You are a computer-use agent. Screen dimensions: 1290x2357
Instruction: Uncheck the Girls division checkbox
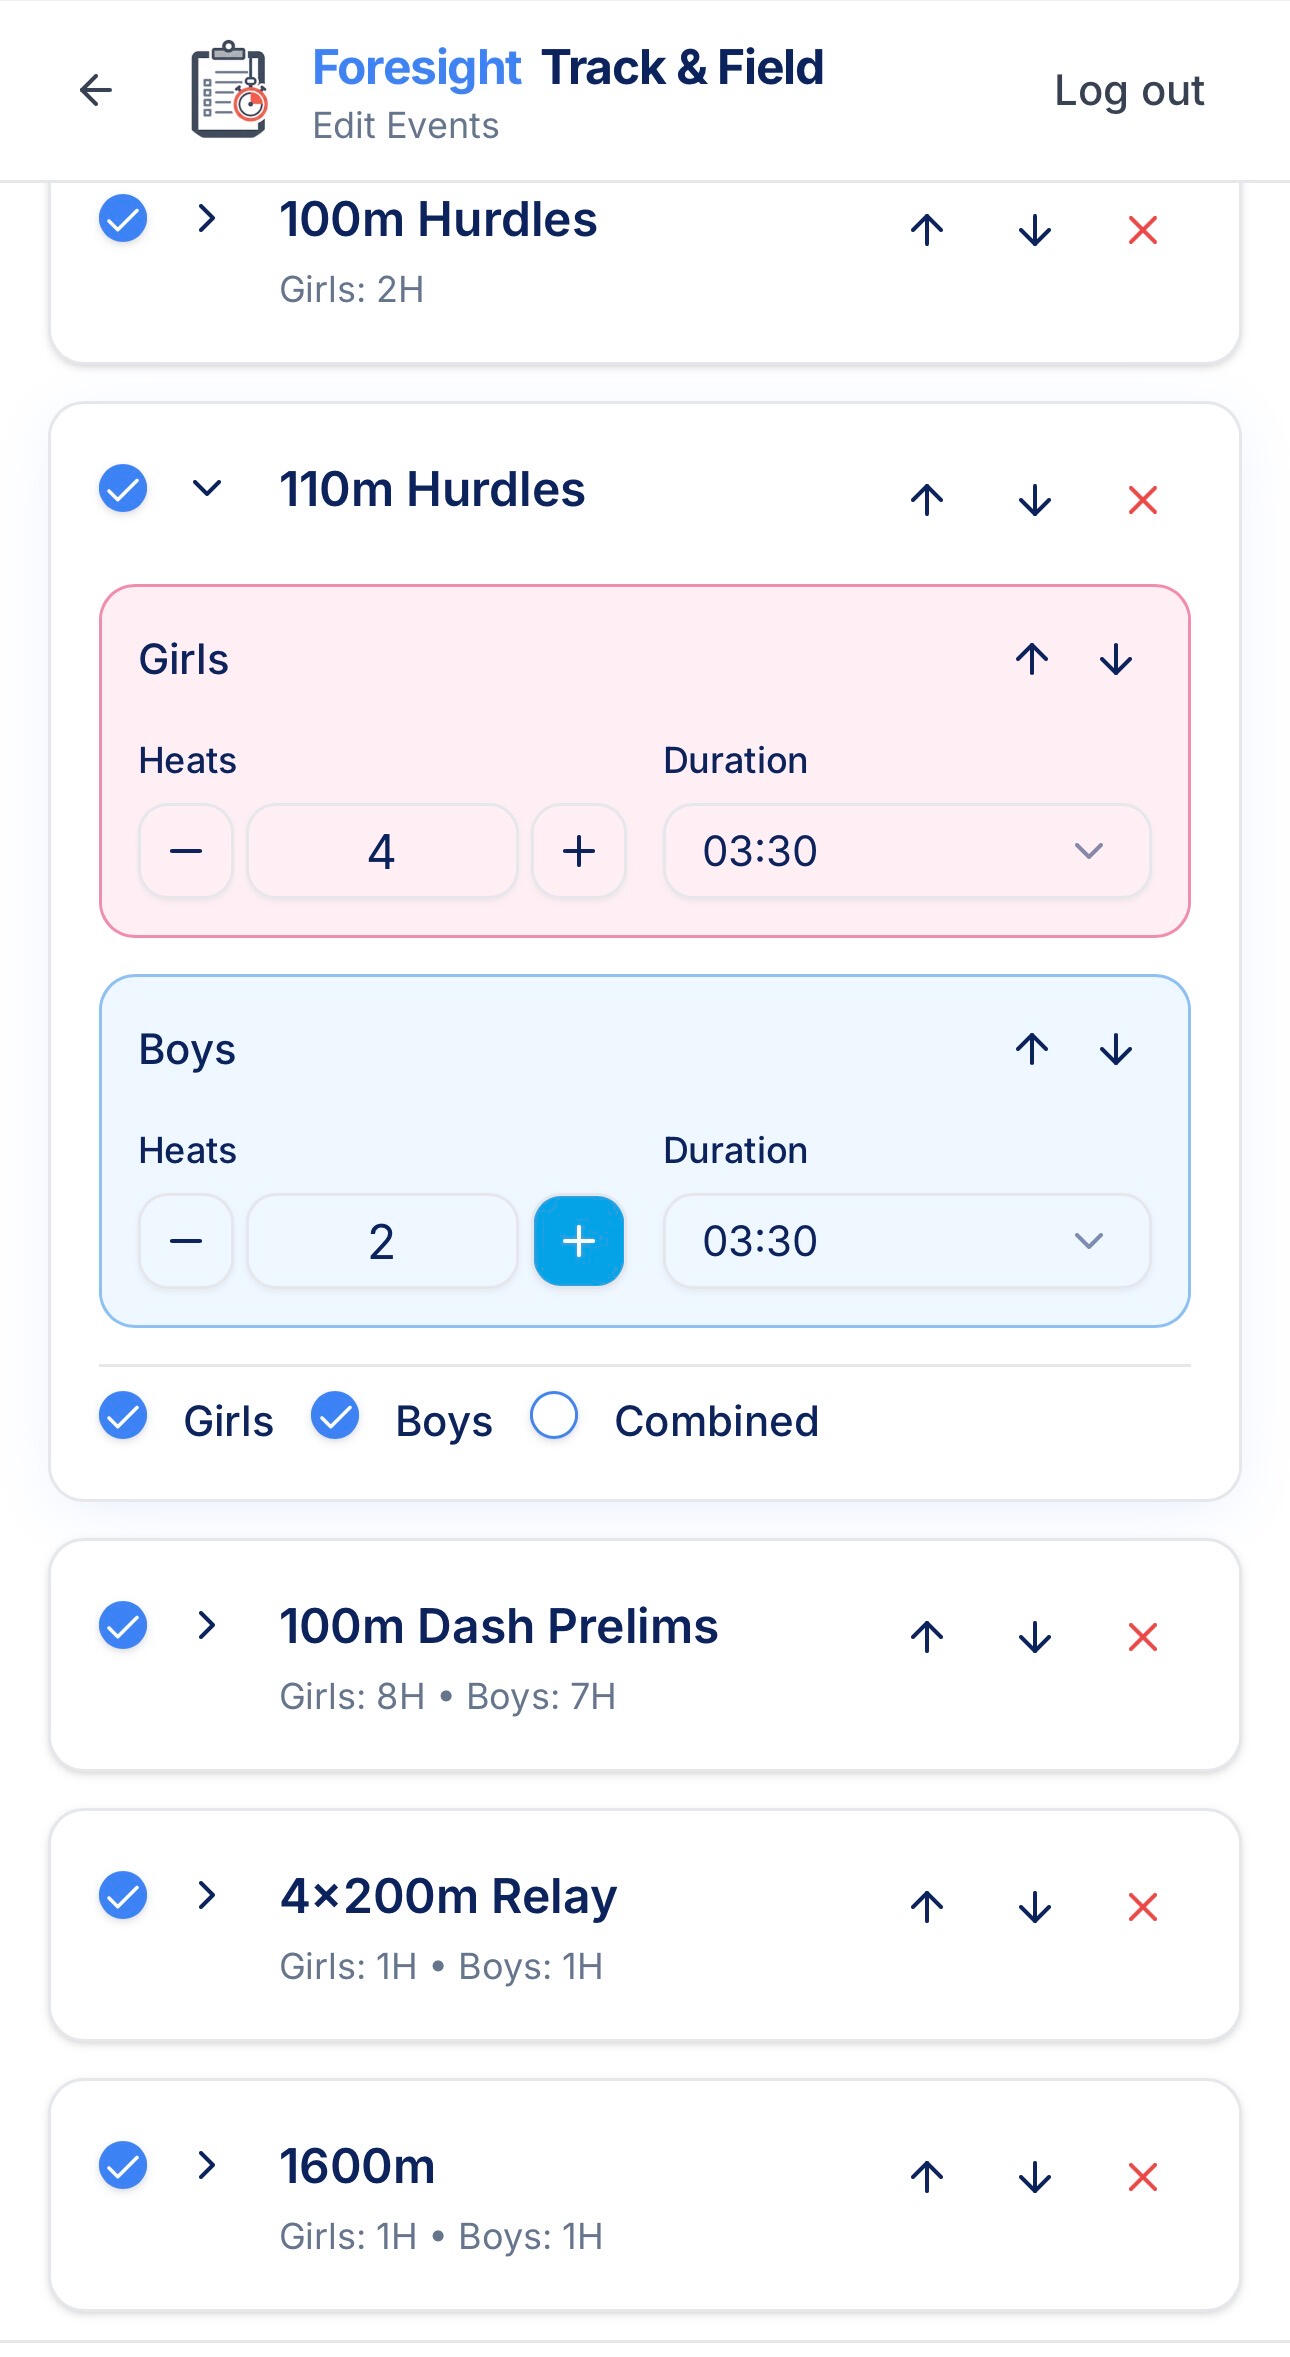[x=123, y=1416]
